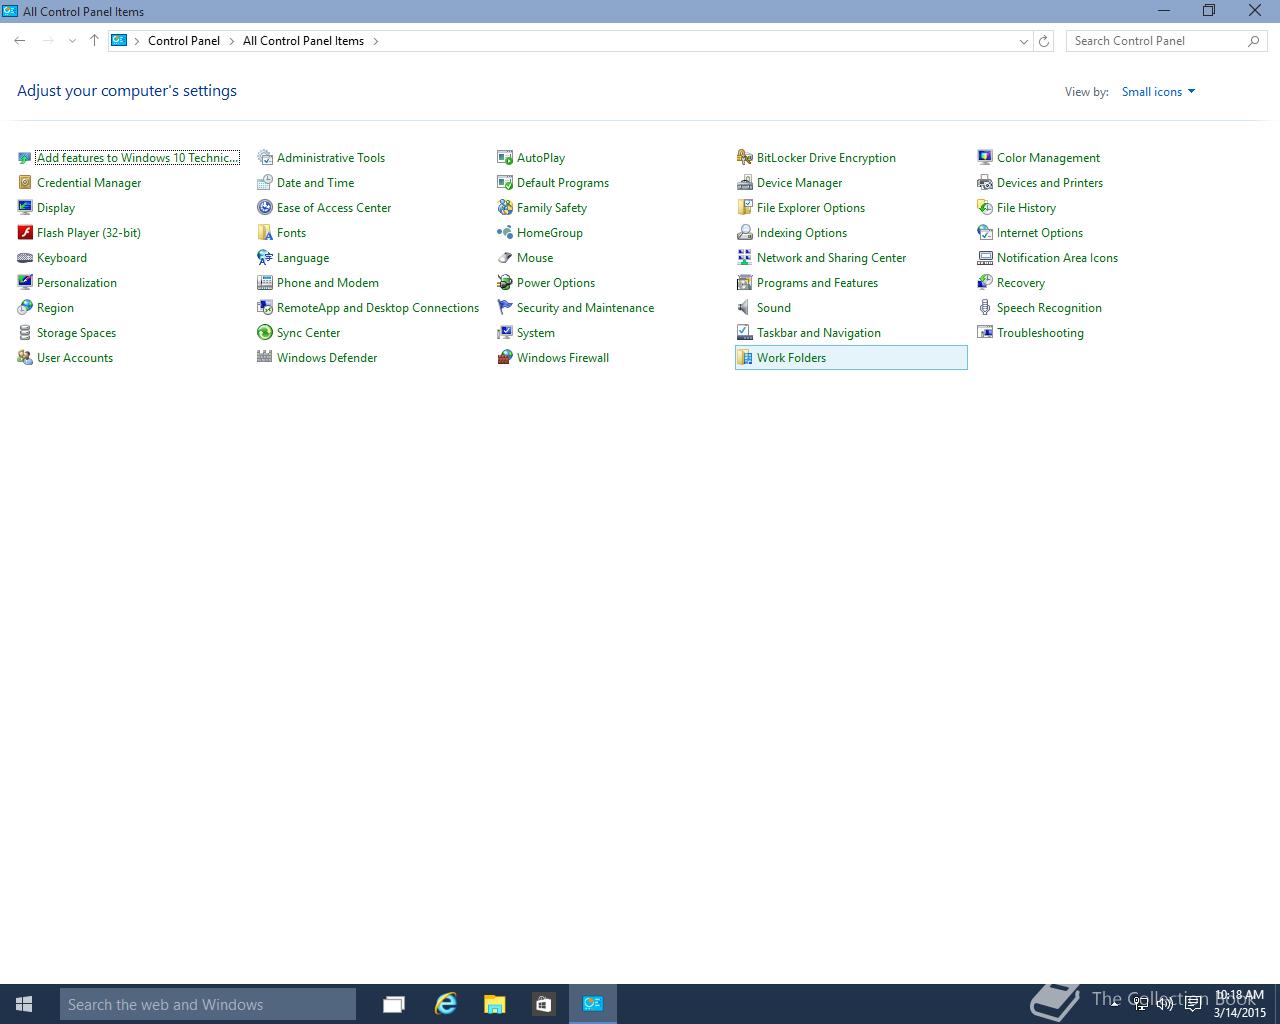Open the Windows Start button
The image size is (1280, 1024).
click(x=24, y=1004)
